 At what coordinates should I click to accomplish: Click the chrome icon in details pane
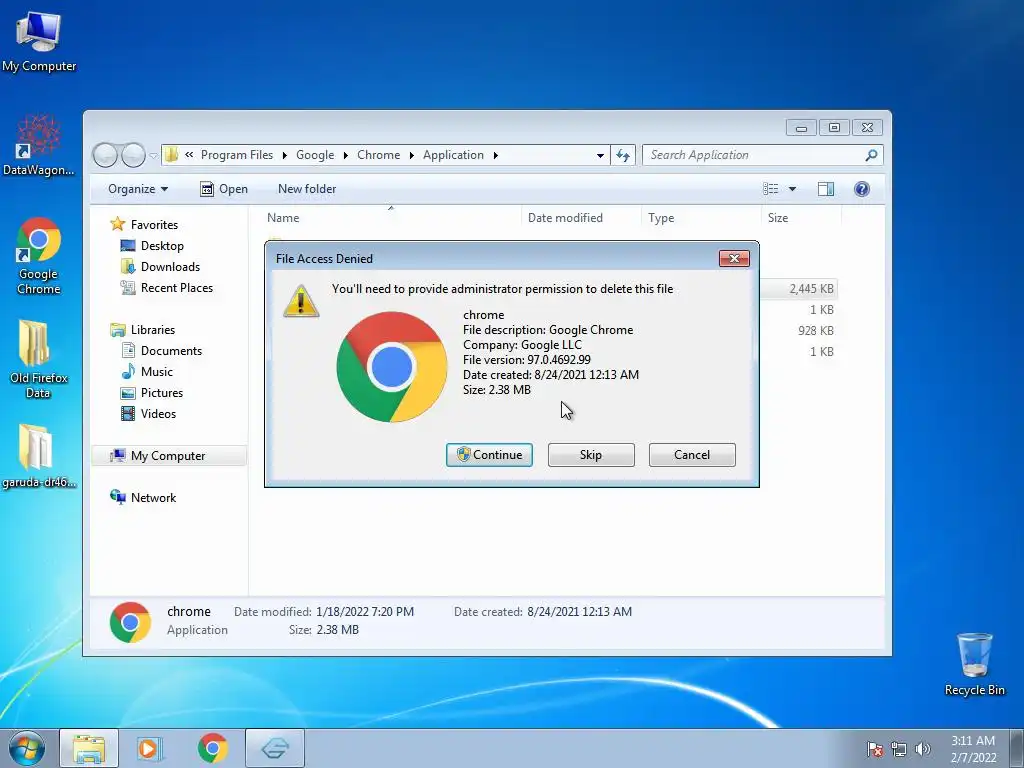pyautogui.click(x=130, y=622)
